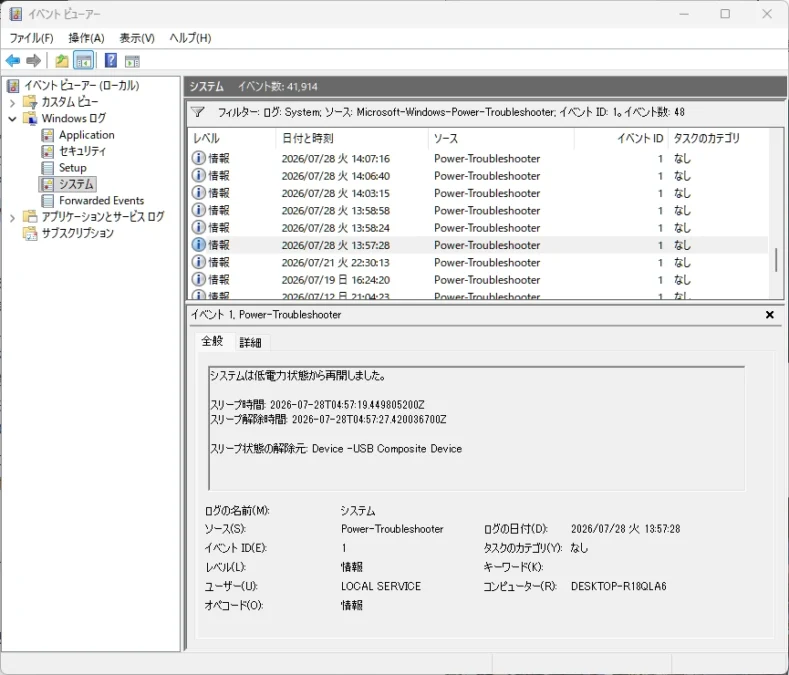Click the Setup log icon in the tree
The width and height of the screenshot is (789, 675).
pyautogui.click(x=48, y=168)
